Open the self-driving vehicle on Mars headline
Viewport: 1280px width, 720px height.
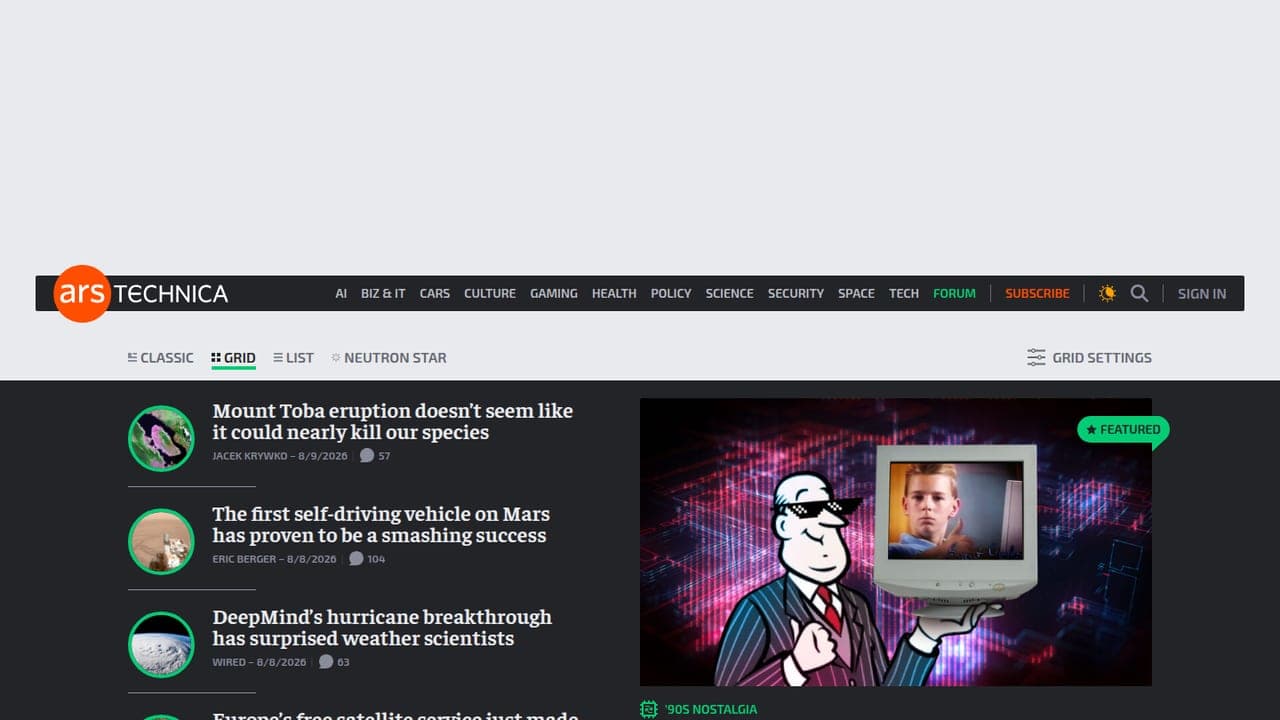(381, 524)
